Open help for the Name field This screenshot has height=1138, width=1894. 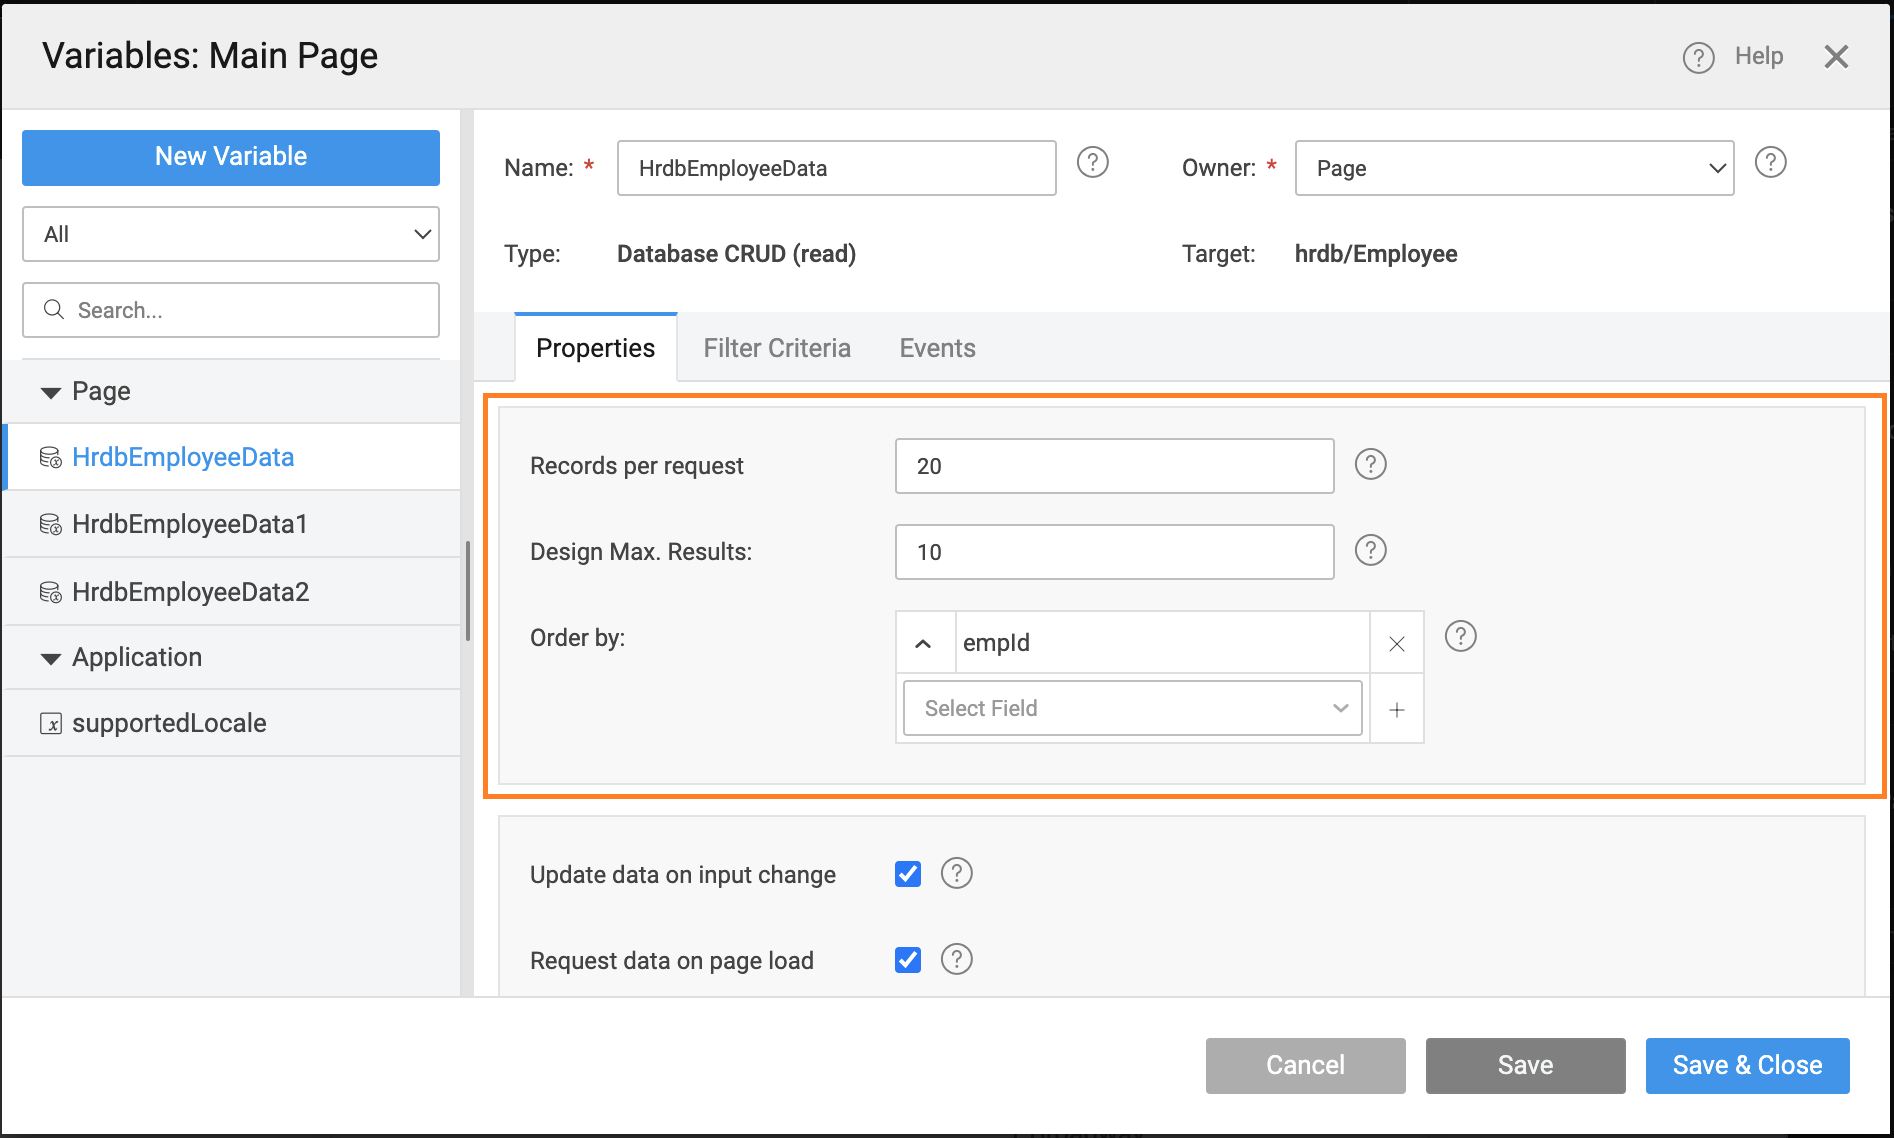(x=1092, y=163)
